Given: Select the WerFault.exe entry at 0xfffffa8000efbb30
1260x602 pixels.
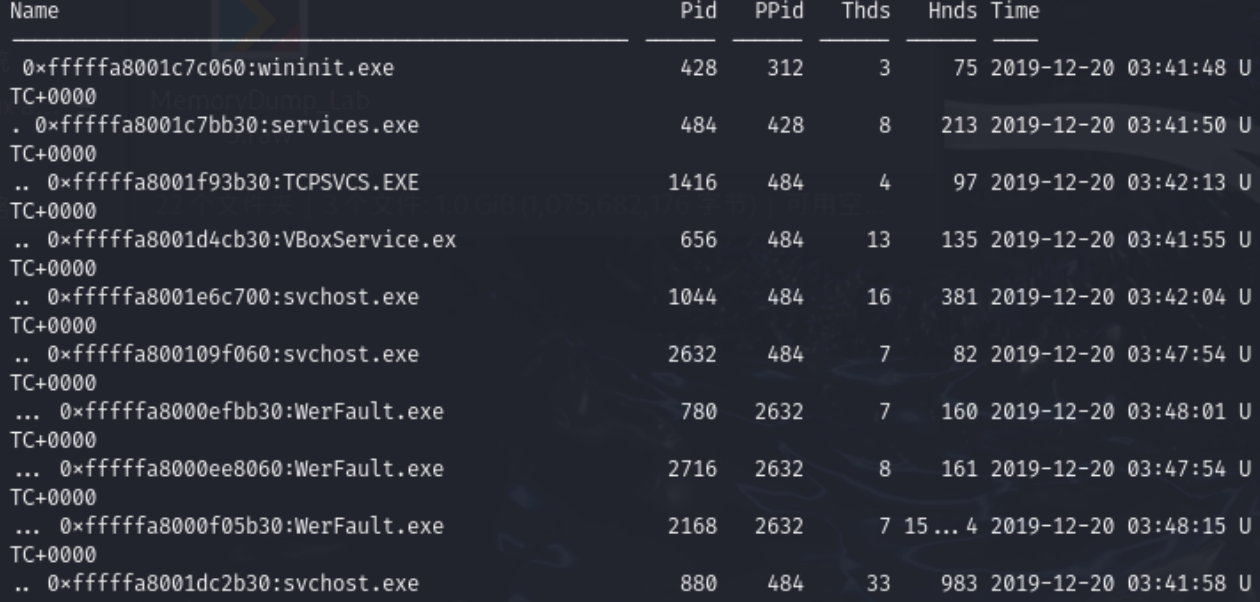Looking at the screenshot, I should pyautogui.click(x=251, y=412).
